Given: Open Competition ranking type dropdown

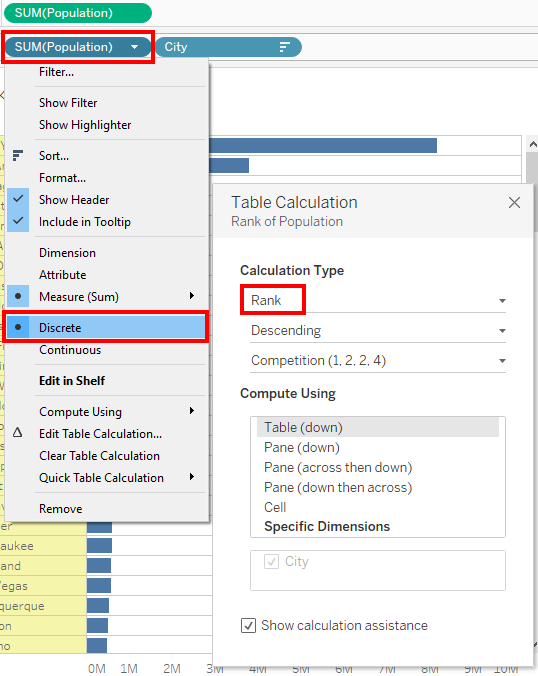Looking at the screenshot, I should 378,360.
